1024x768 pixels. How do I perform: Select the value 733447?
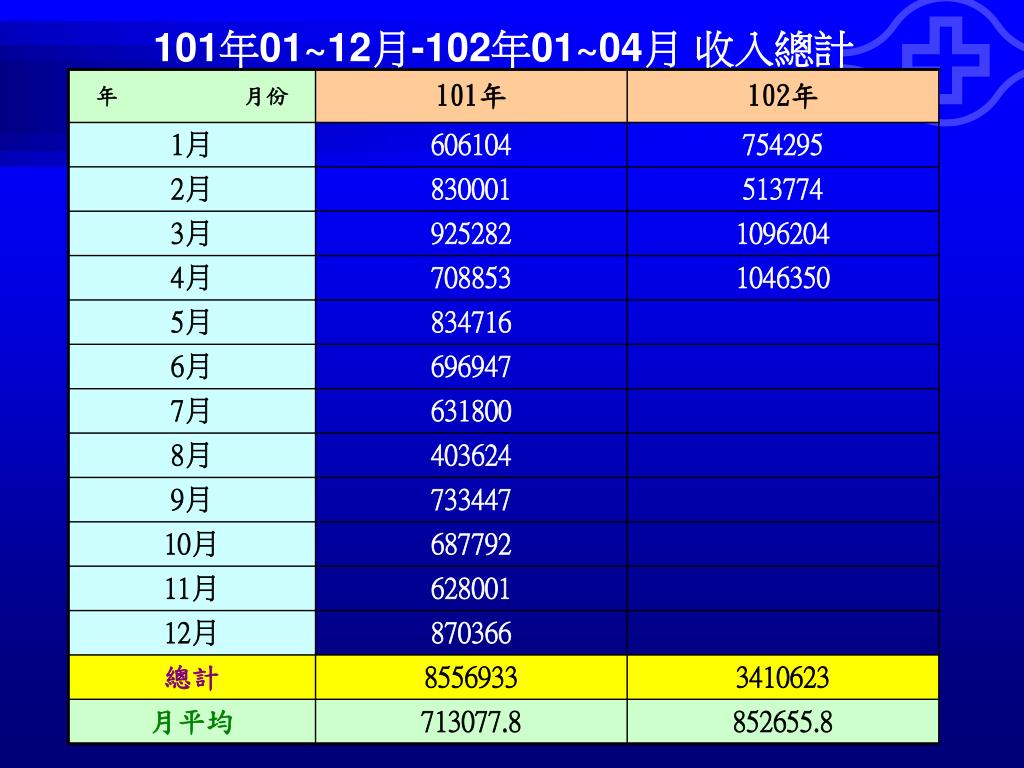click(471, 500)
